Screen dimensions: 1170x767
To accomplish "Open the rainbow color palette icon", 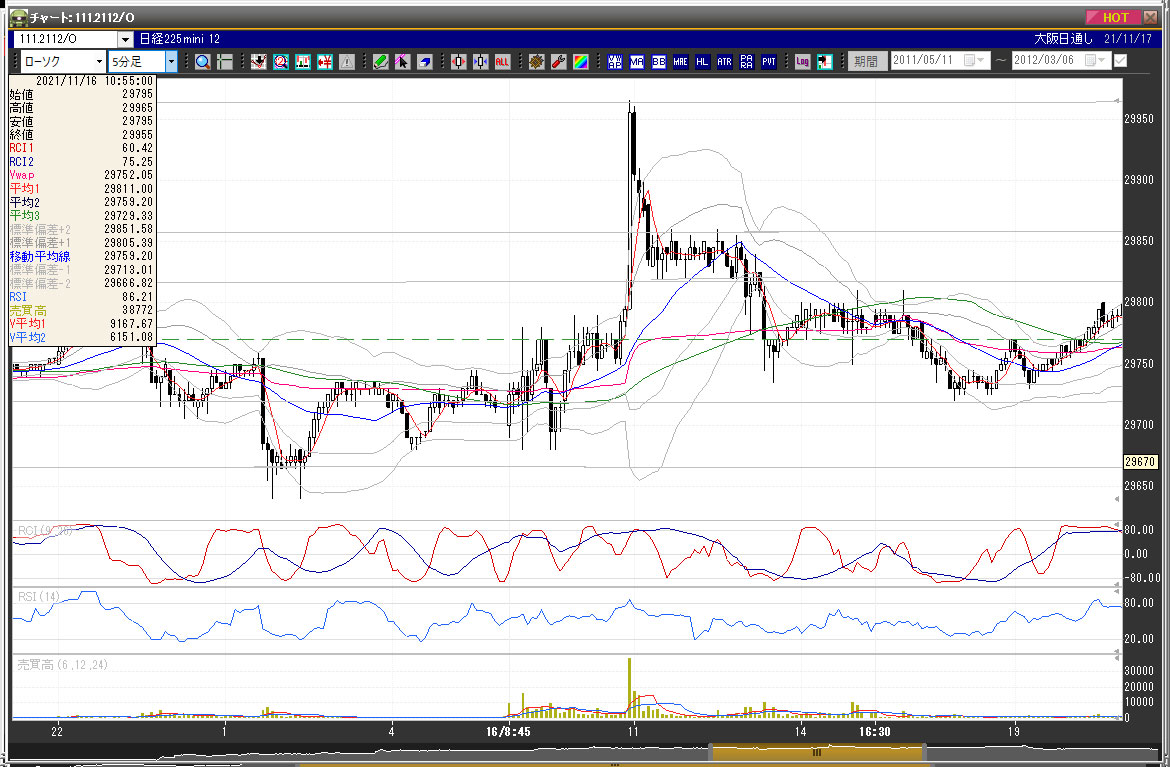I will click(x=581, y=62).
